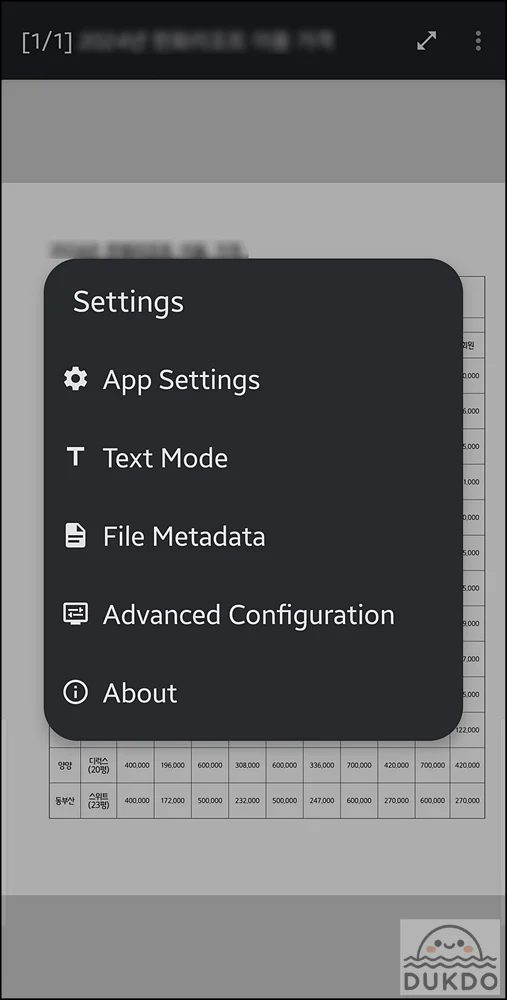Click the 양양 row label cell
This screenshot has height=1000, width=507.
click(x=65, y=765)
